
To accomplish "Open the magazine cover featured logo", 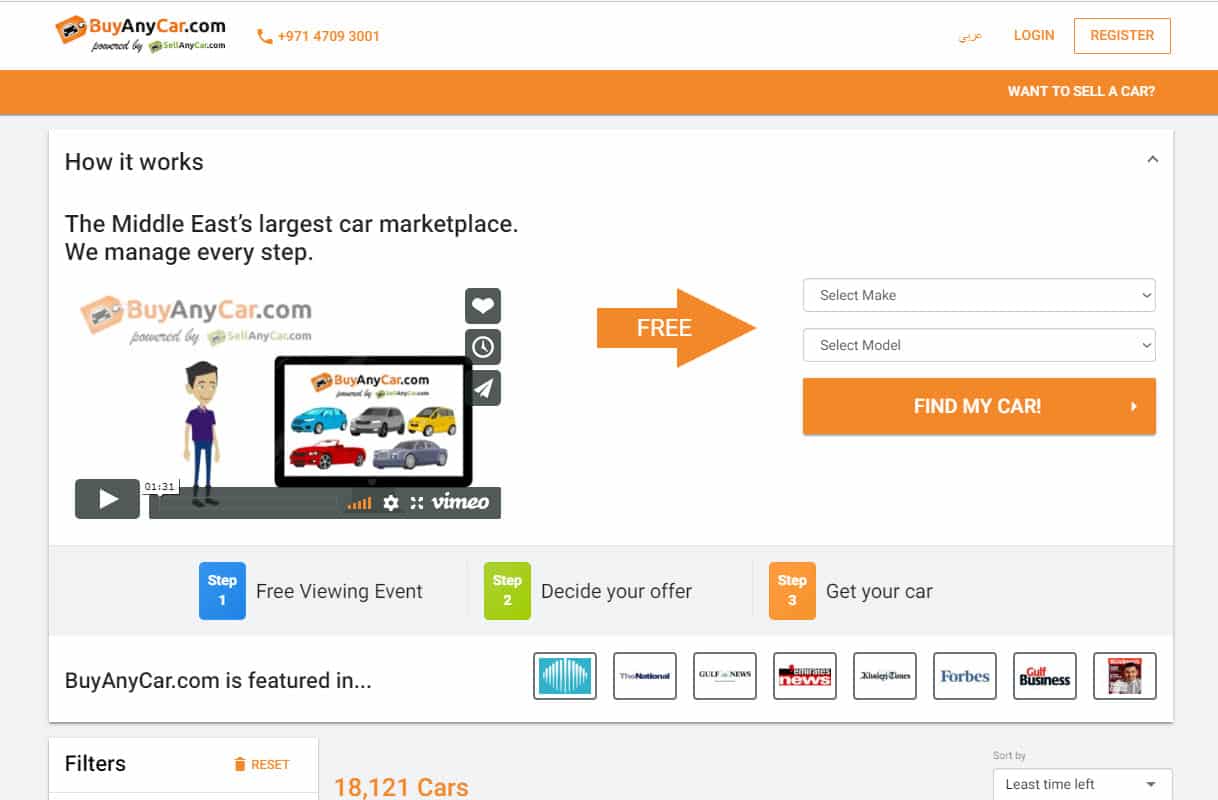I will [x=1125, y=676].
